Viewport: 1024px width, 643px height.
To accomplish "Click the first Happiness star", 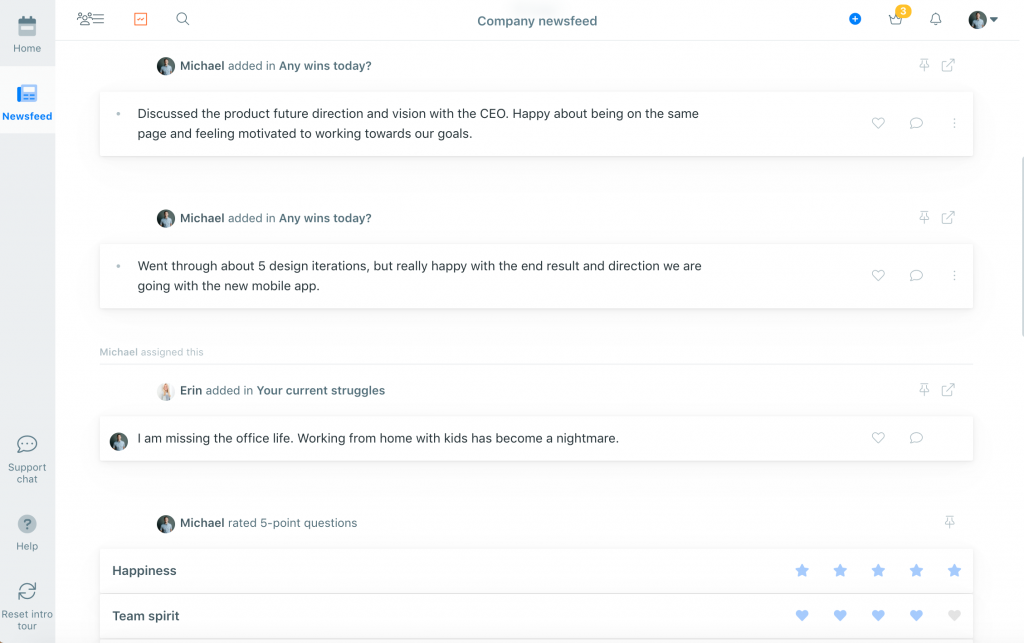I will point(802,571).
